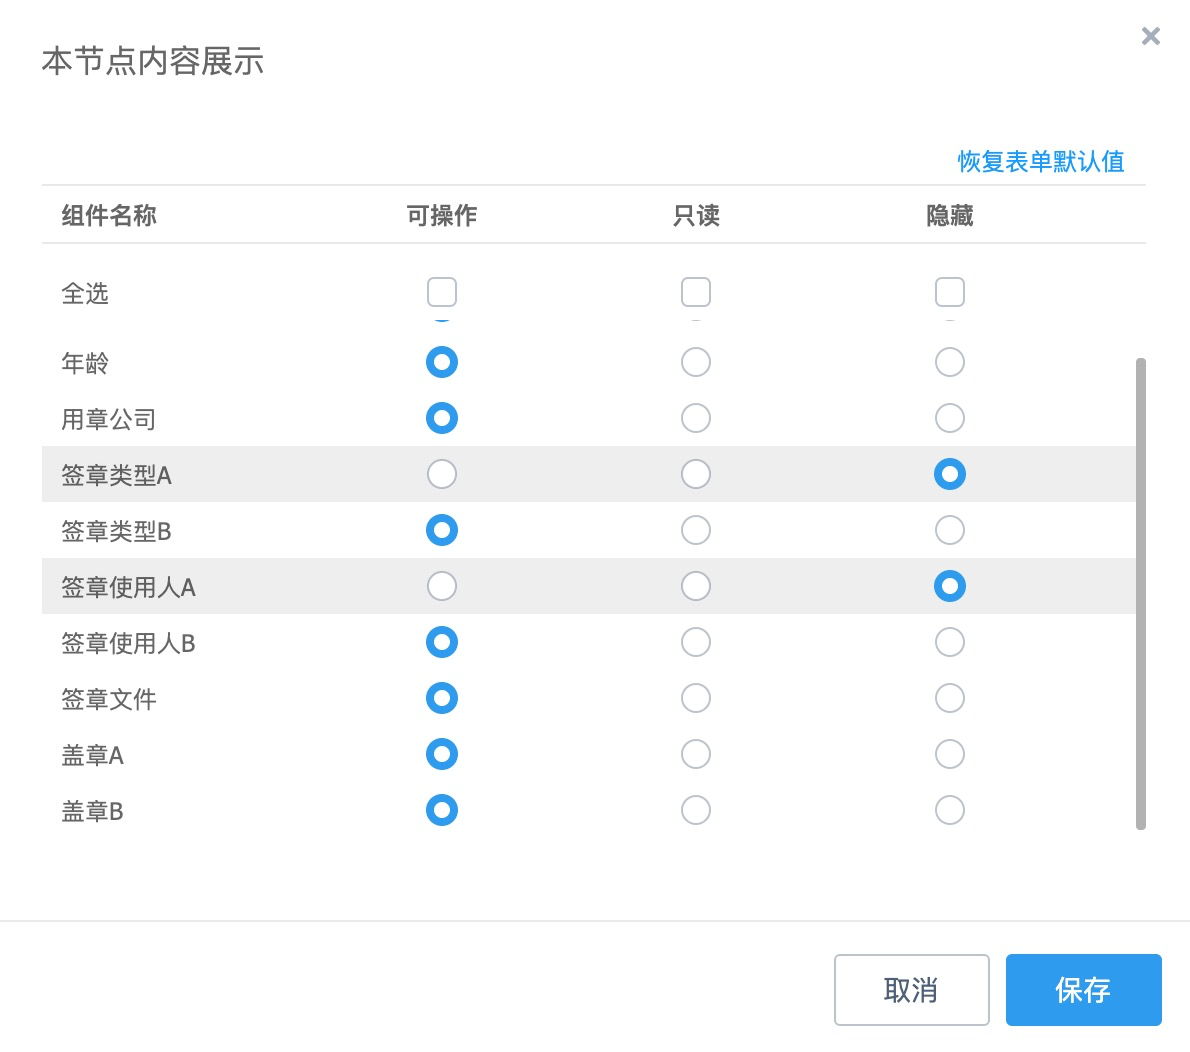Set 年龄 to 只读
The height and width of the screenshot is (1052, 1190).
(696, 362)
